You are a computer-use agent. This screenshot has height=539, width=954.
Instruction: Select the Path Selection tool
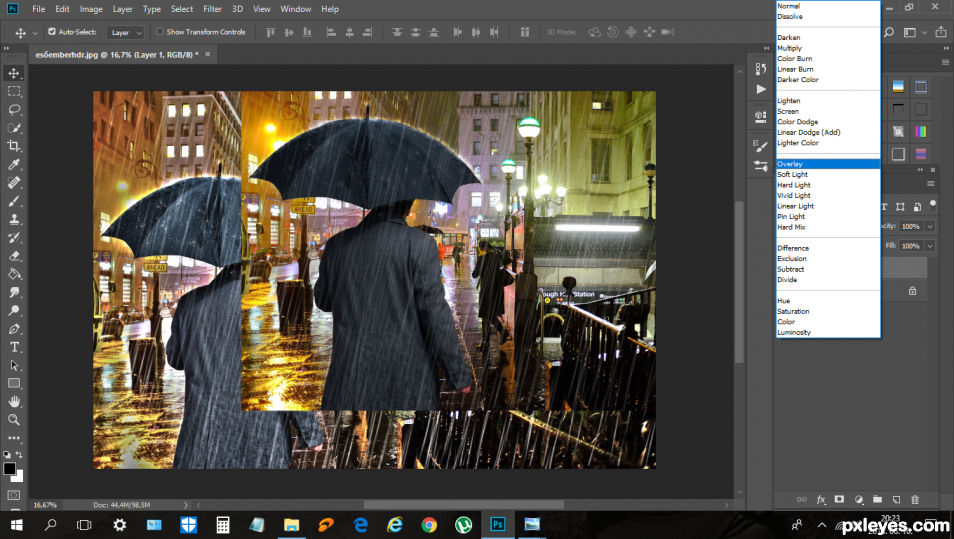pyautogui.click(x=13, y=365)
